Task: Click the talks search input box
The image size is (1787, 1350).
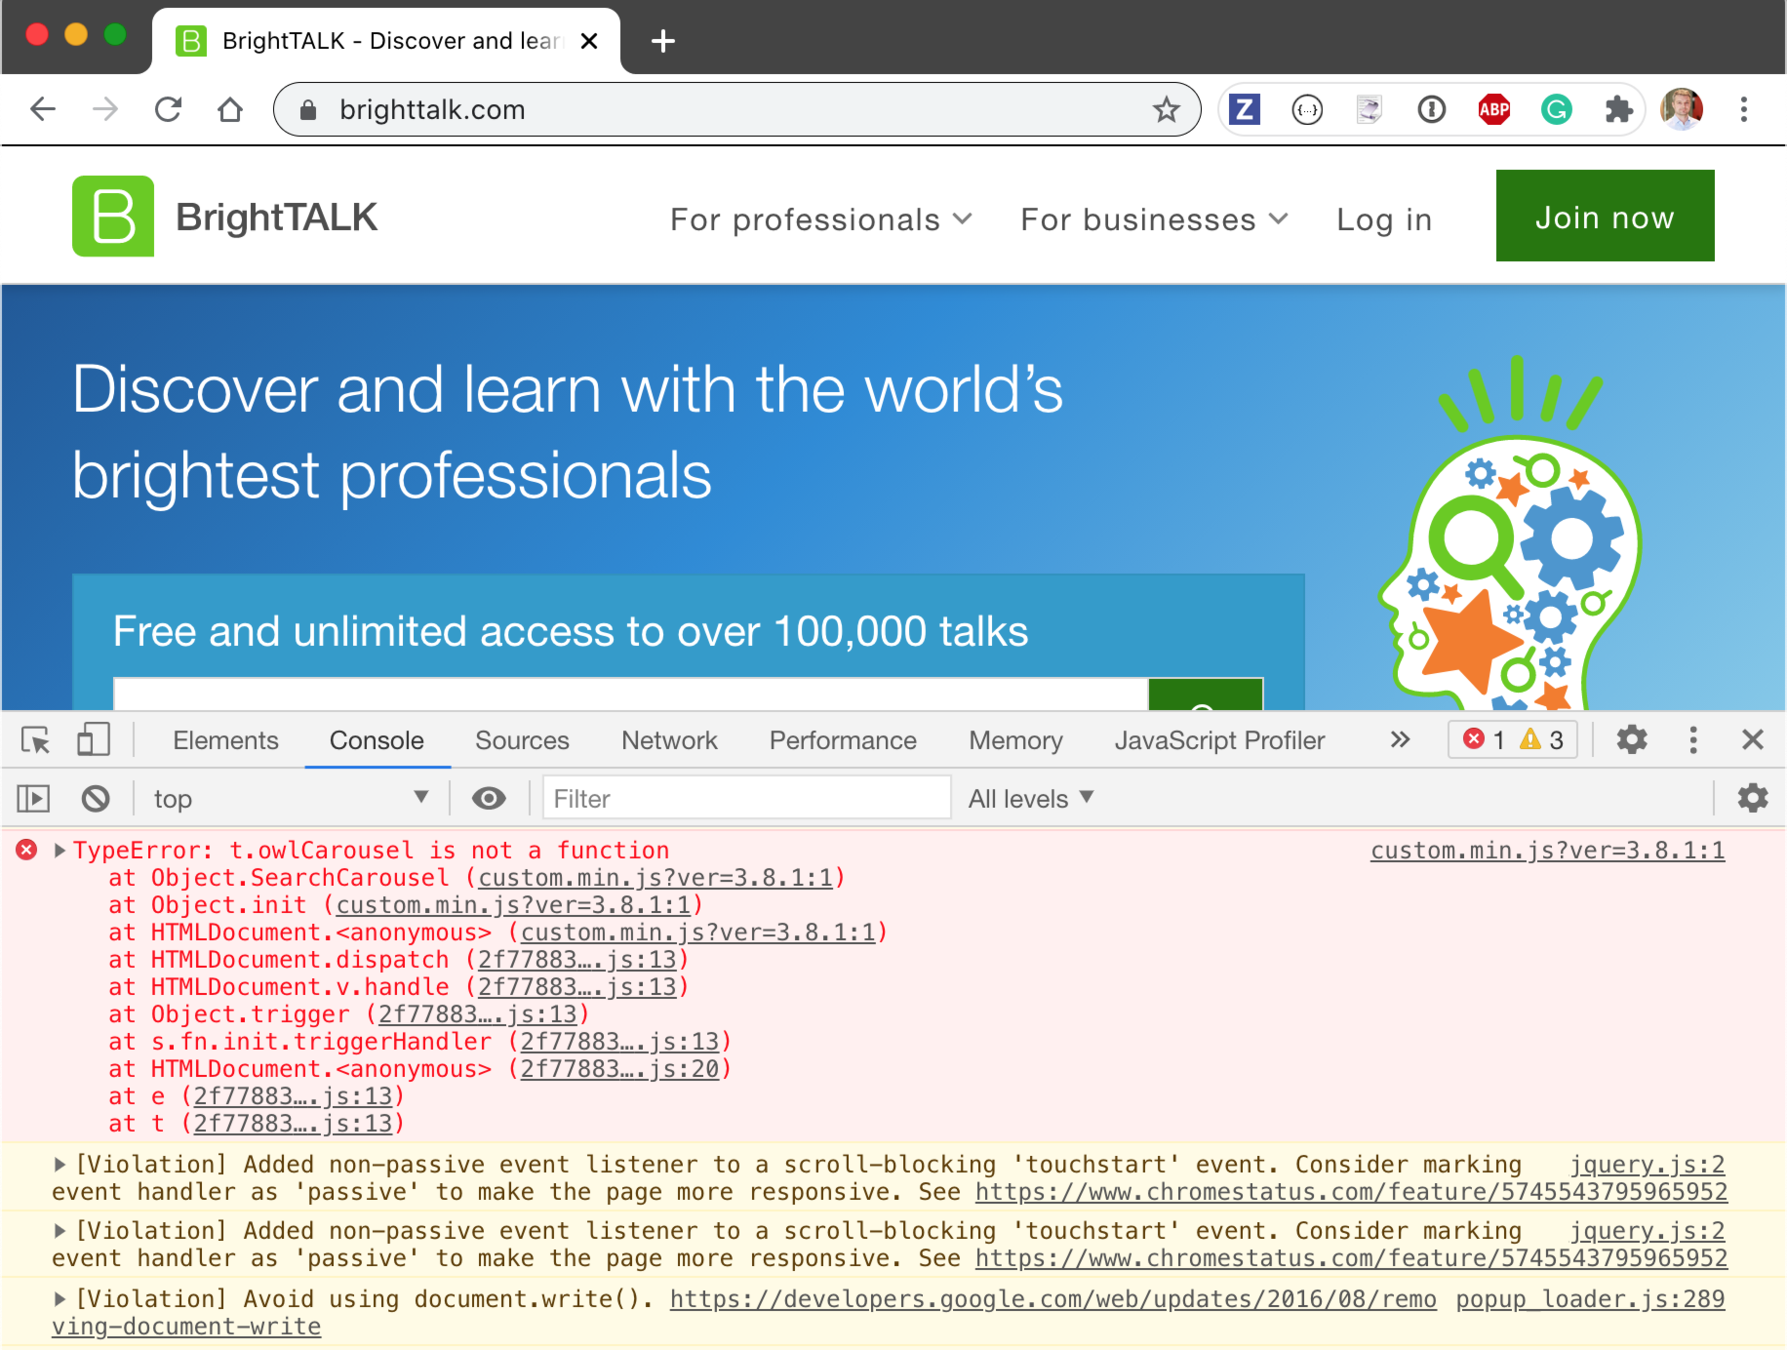Action: coord(630,694)
